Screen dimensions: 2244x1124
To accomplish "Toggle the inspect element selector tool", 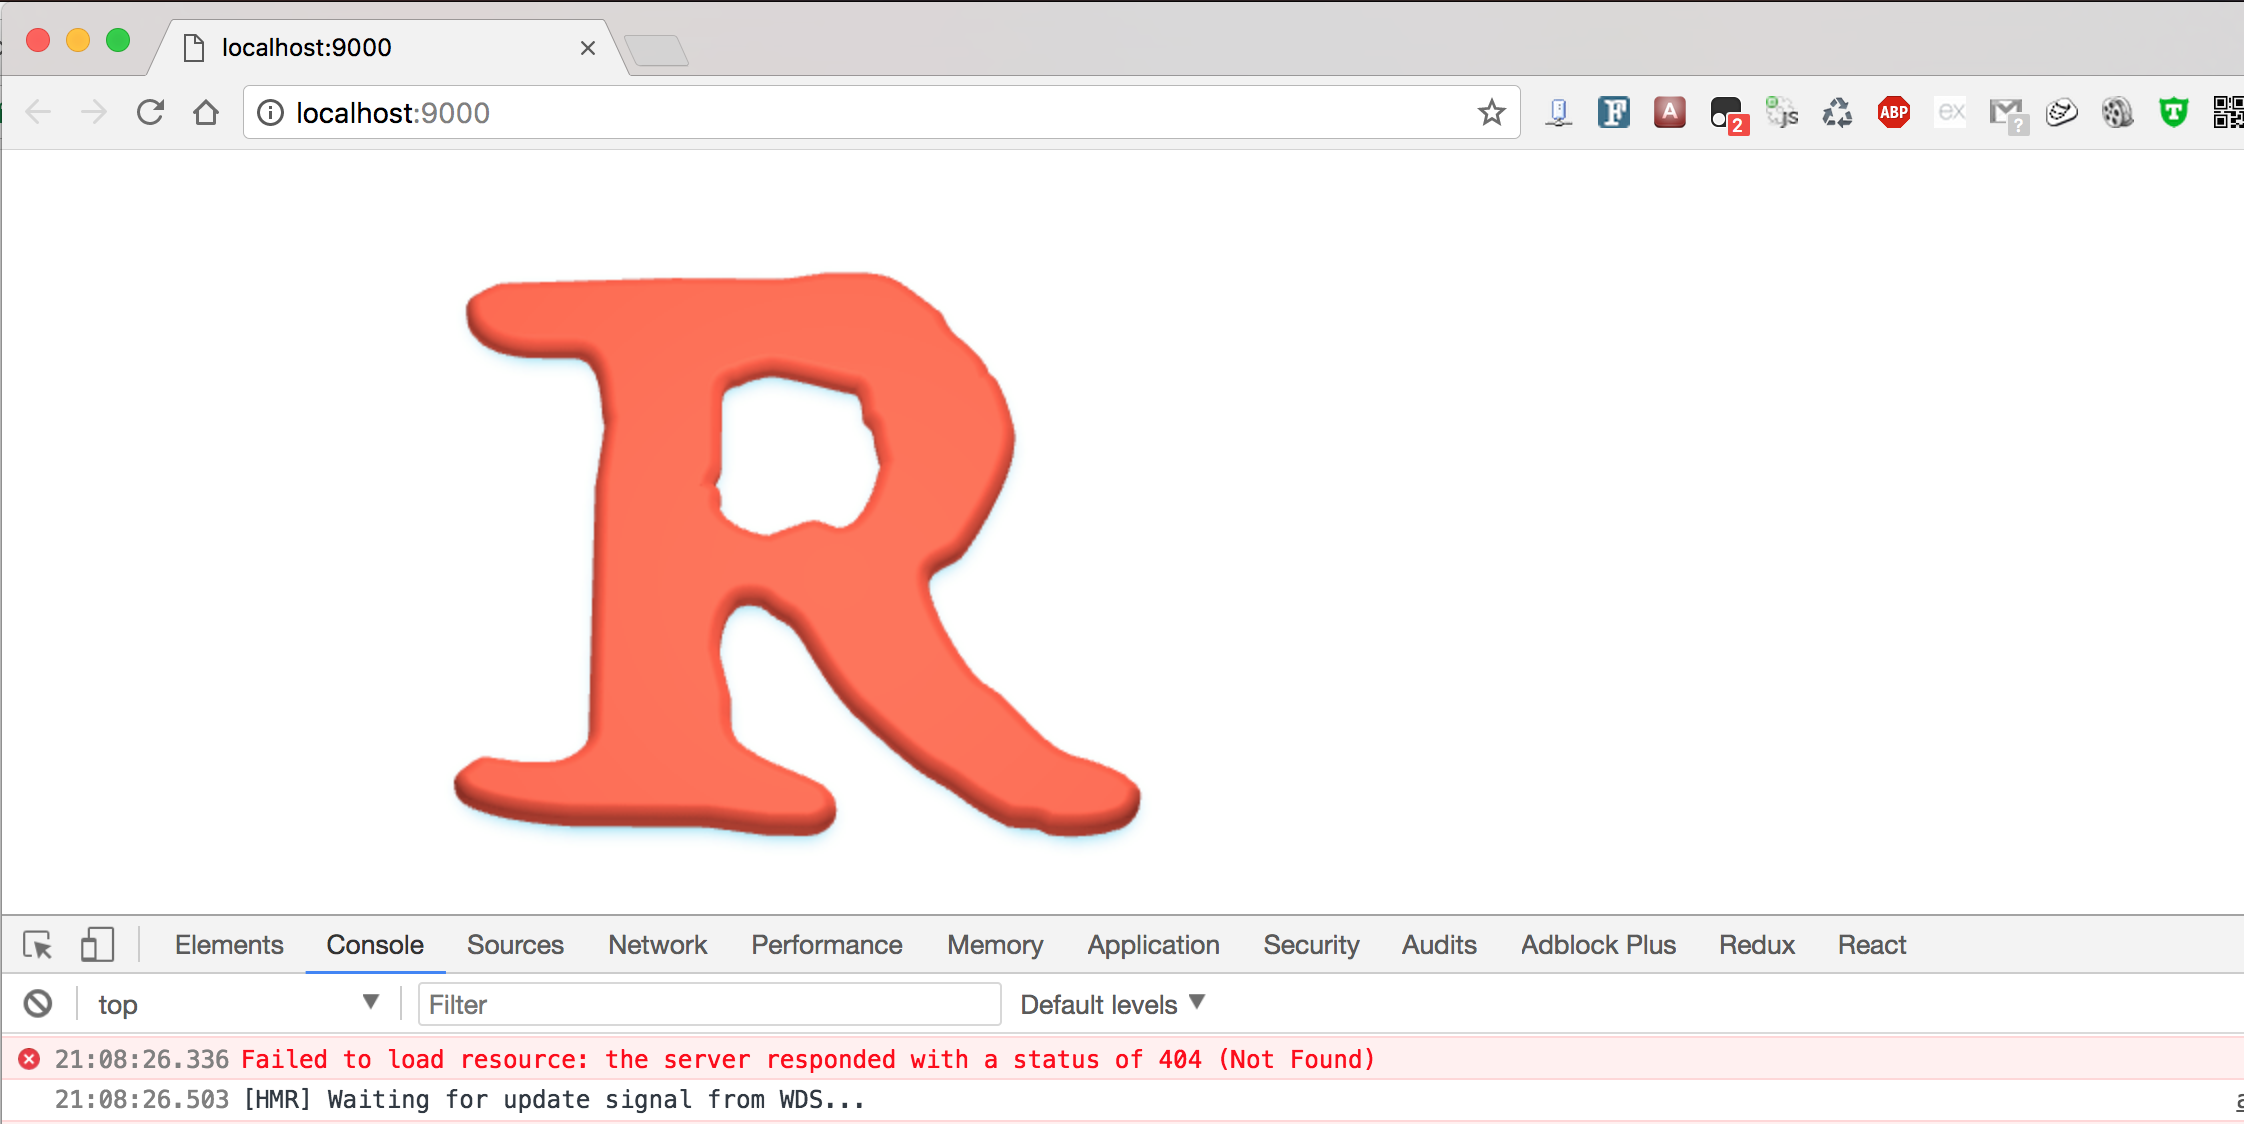I will 38,945.
